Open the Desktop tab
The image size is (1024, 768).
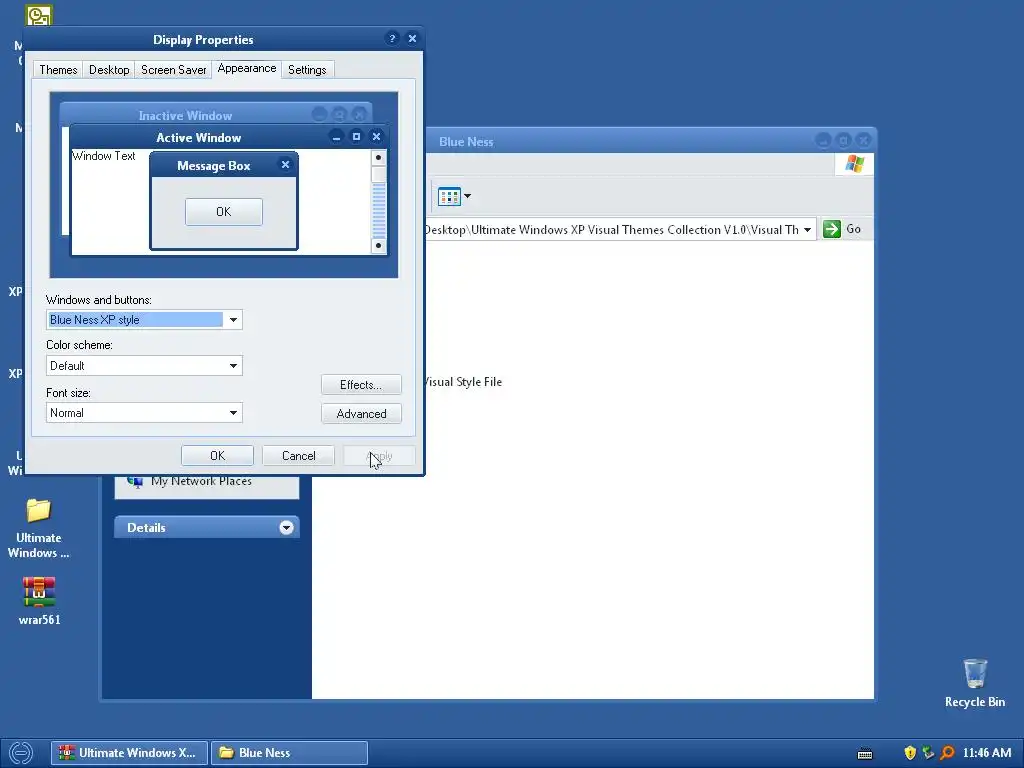tap(109, 70)
